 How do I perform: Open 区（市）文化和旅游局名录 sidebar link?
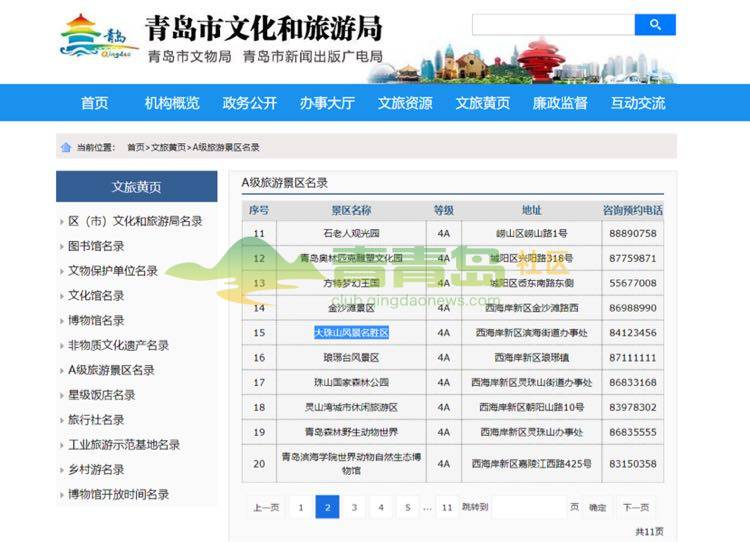pyautogui.click(x=135, y=221)
